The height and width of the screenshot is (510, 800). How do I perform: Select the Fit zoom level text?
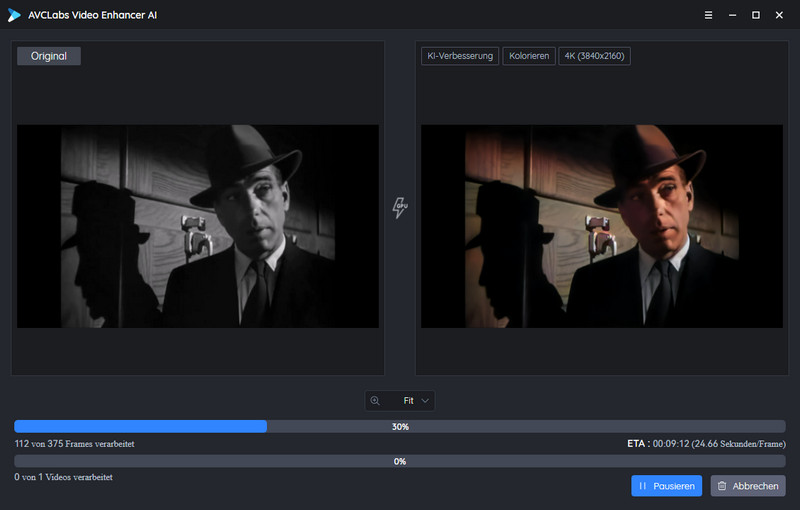408,401
